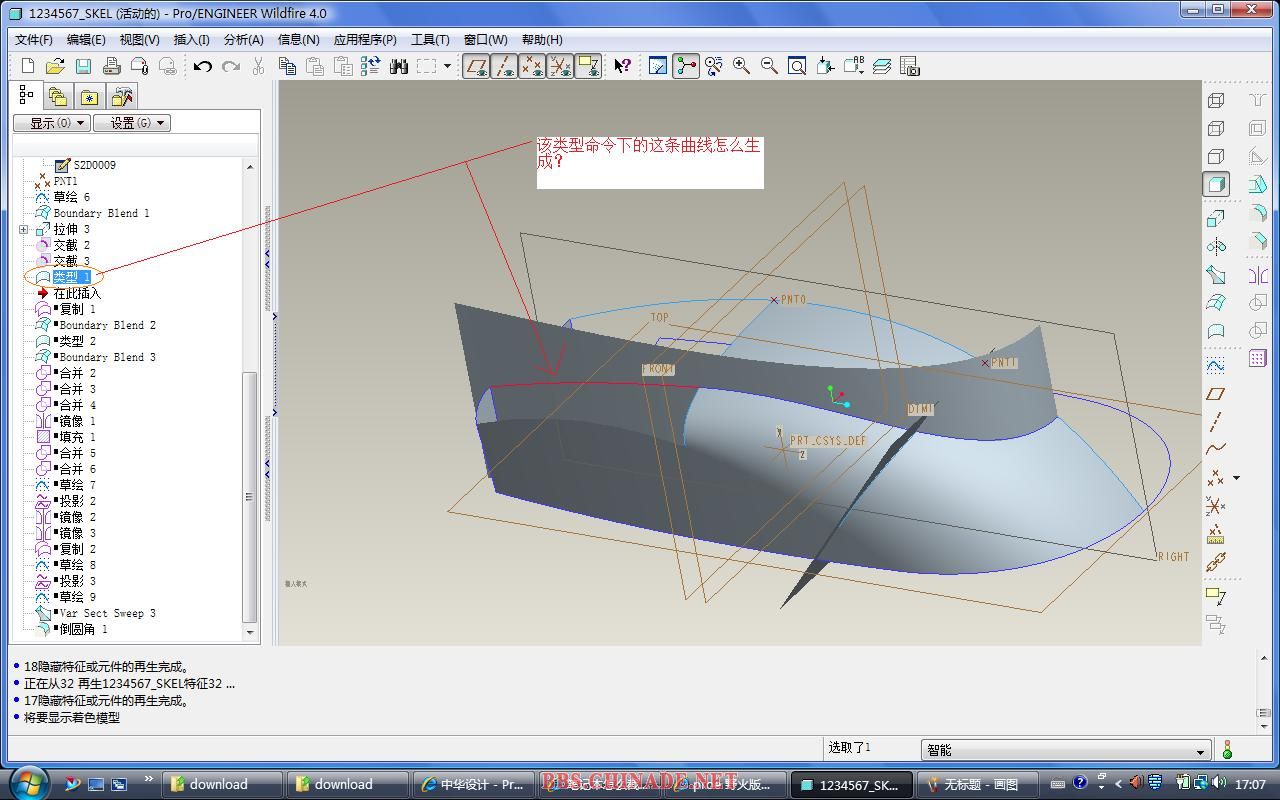Open the layers manager icon
The height and width of the screenshot is (800, 1280).
click(x=881, y=66)
